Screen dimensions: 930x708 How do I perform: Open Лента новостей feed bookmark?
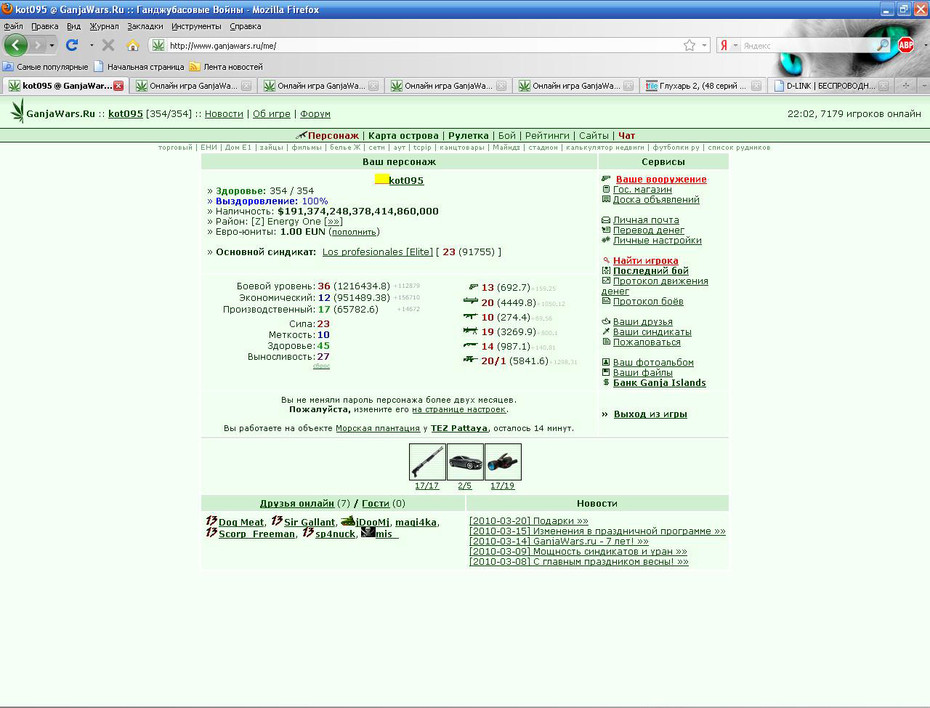click(x=226, y=66)
